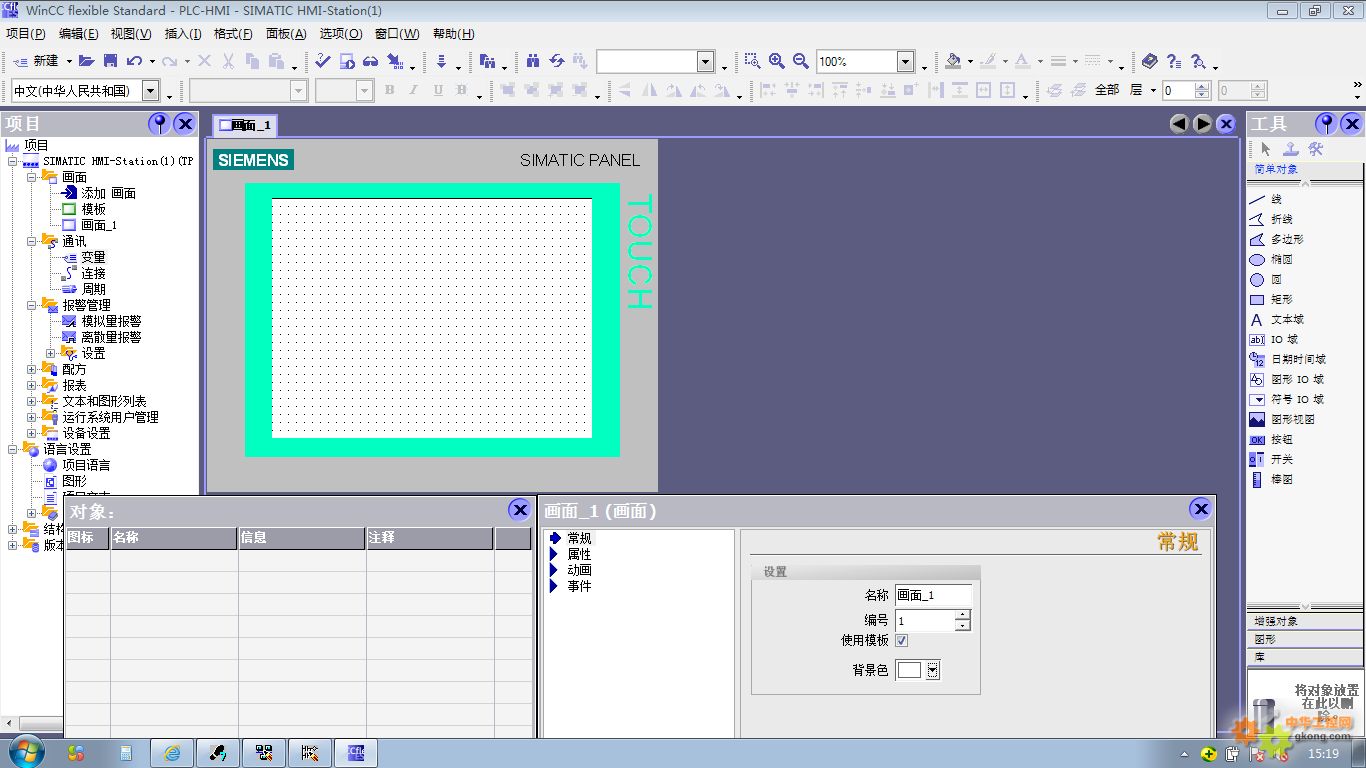
Task: Open the 编辑(E) menu
Action: (78, 33)
